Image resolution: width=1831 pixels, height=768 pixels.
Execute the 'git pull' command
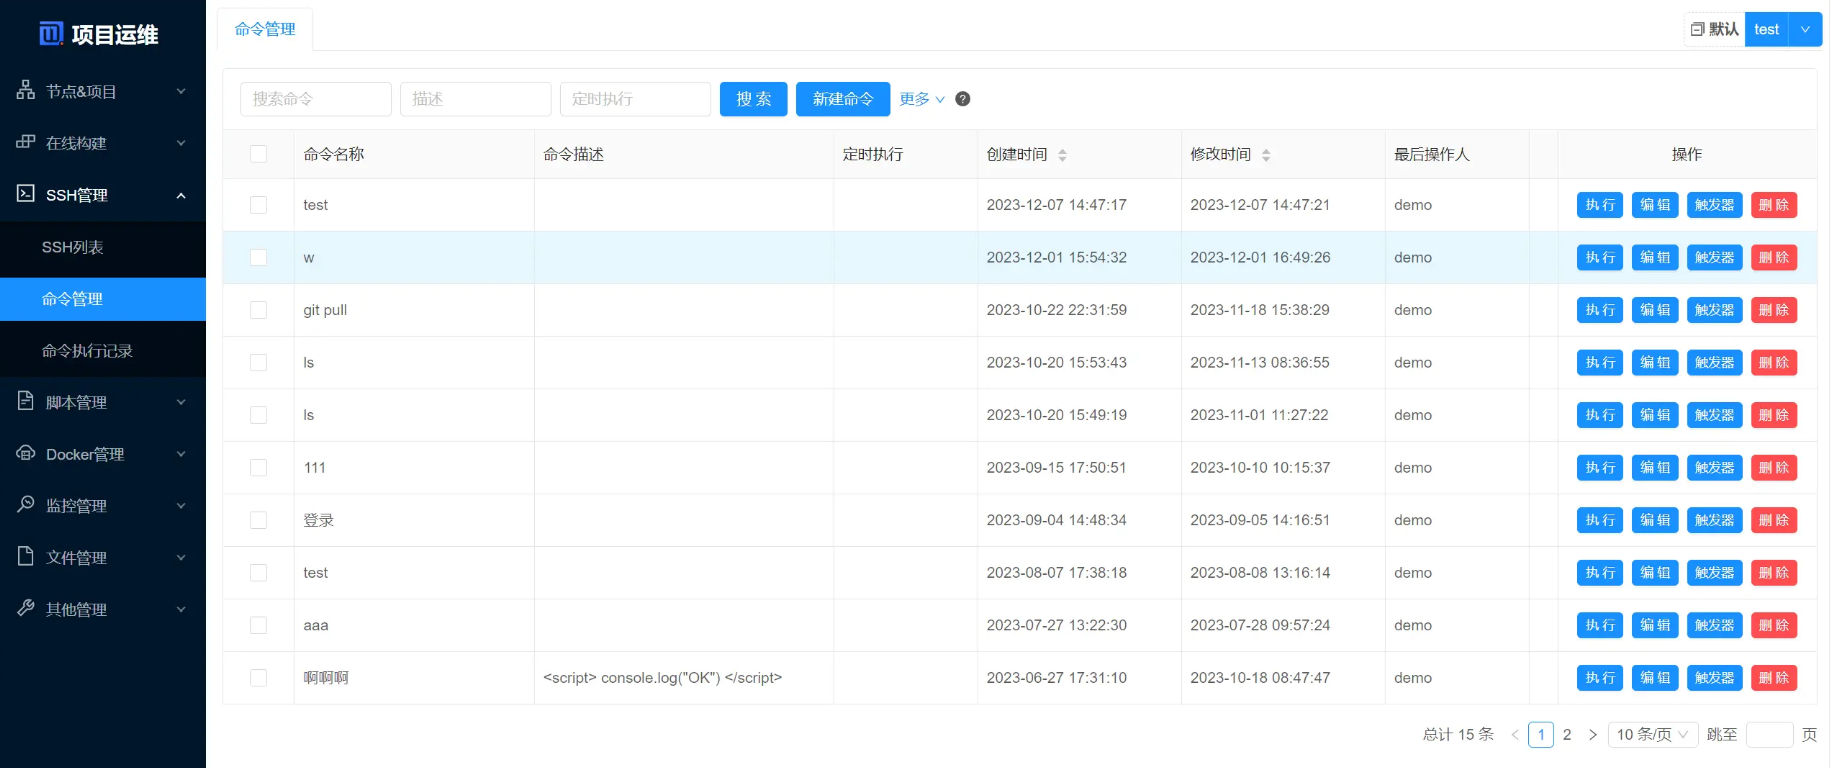point(1600,310)
